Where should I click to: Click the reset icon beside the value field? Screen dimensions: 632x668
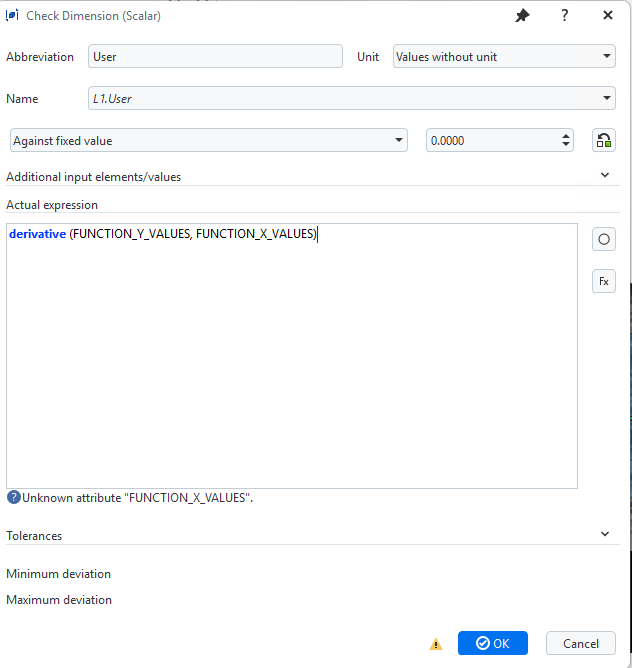tap(604, 141)
